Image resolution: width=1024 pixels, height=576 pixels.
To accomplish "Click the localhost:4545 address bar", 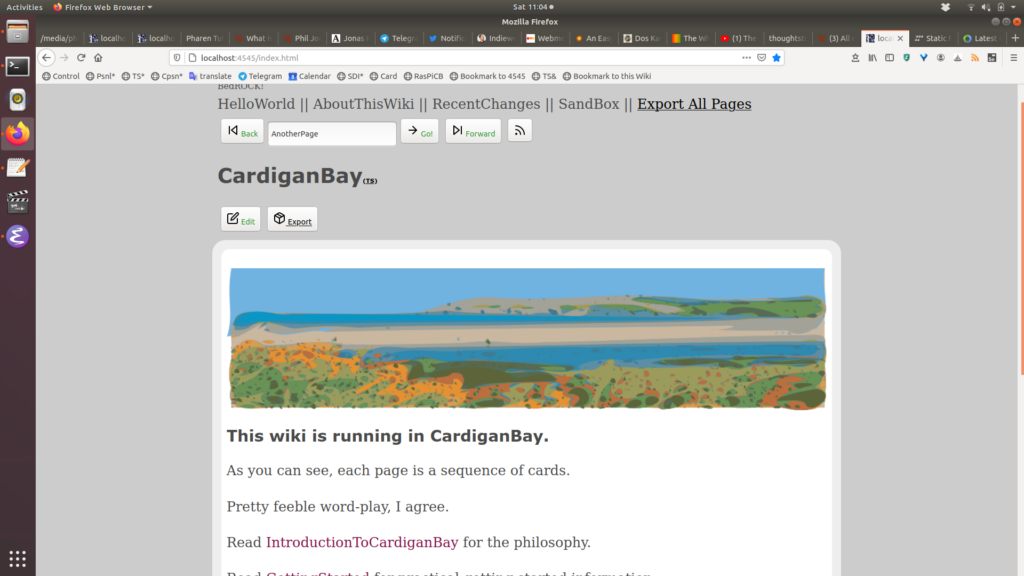I will 457,57.
